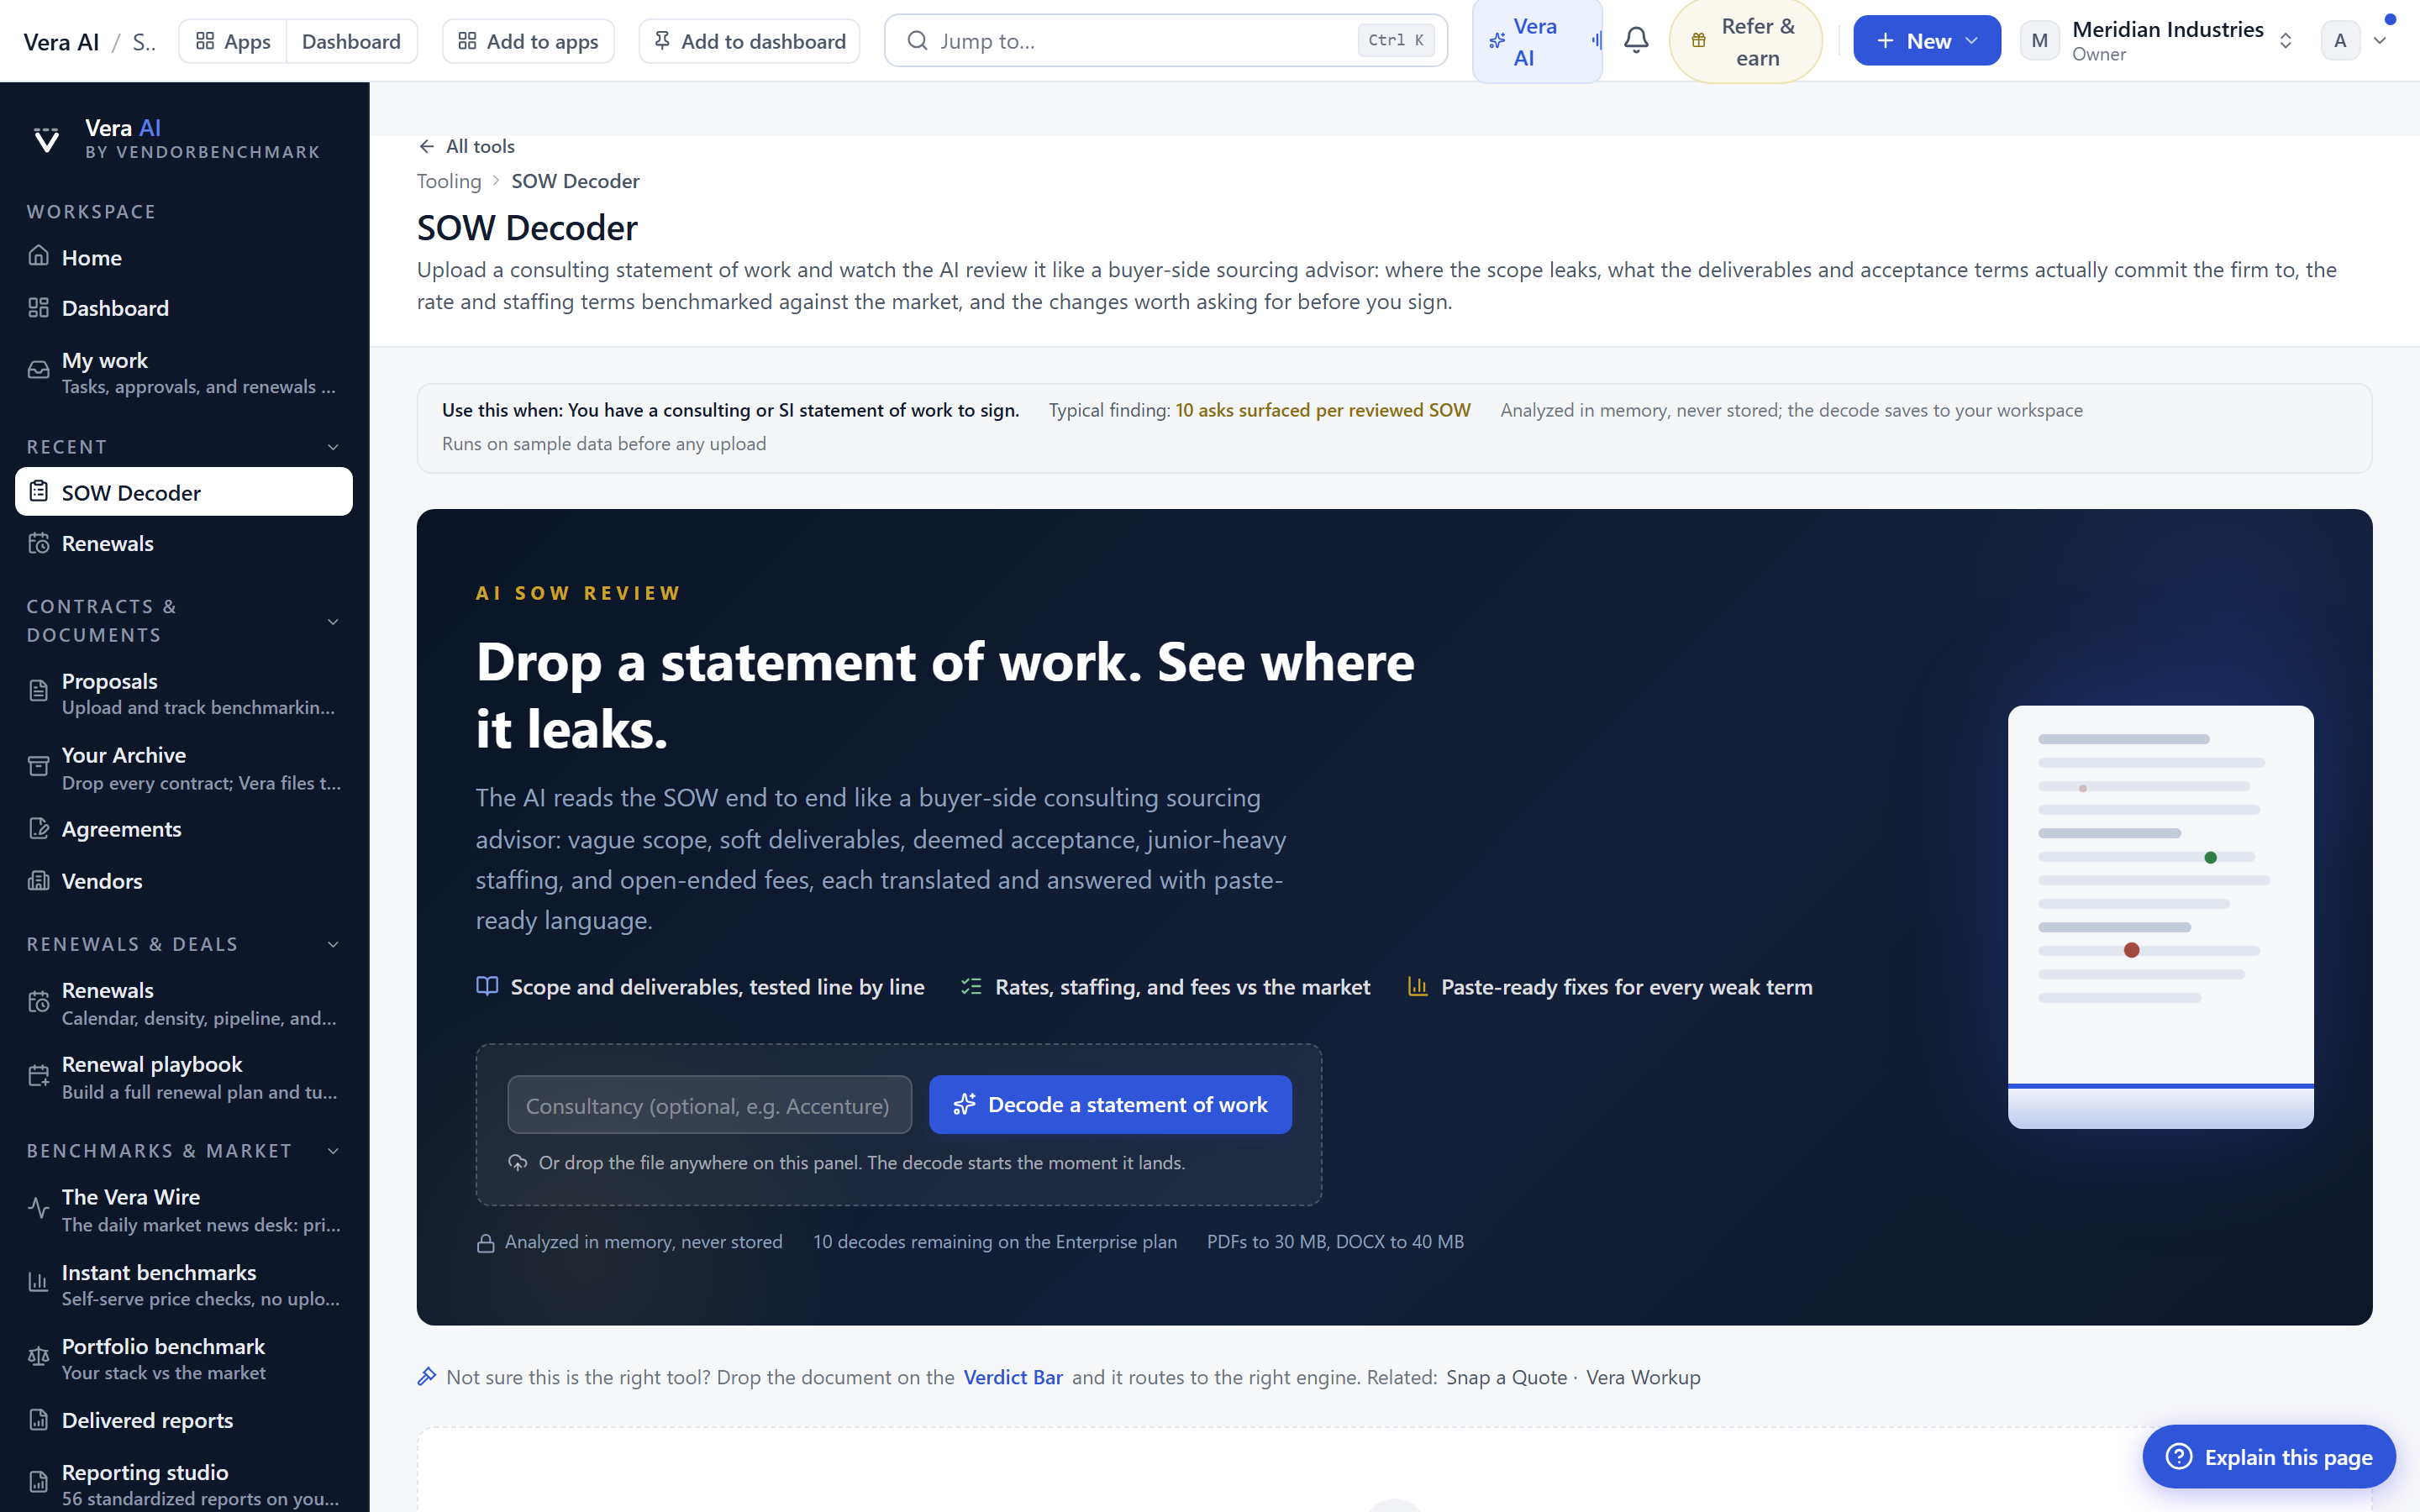The height and width of the screenshot is (1512, 2420).
Task: Click the Dashboard grid icon in sidebar
Action: pyautogui.click(x=38, y=307)
